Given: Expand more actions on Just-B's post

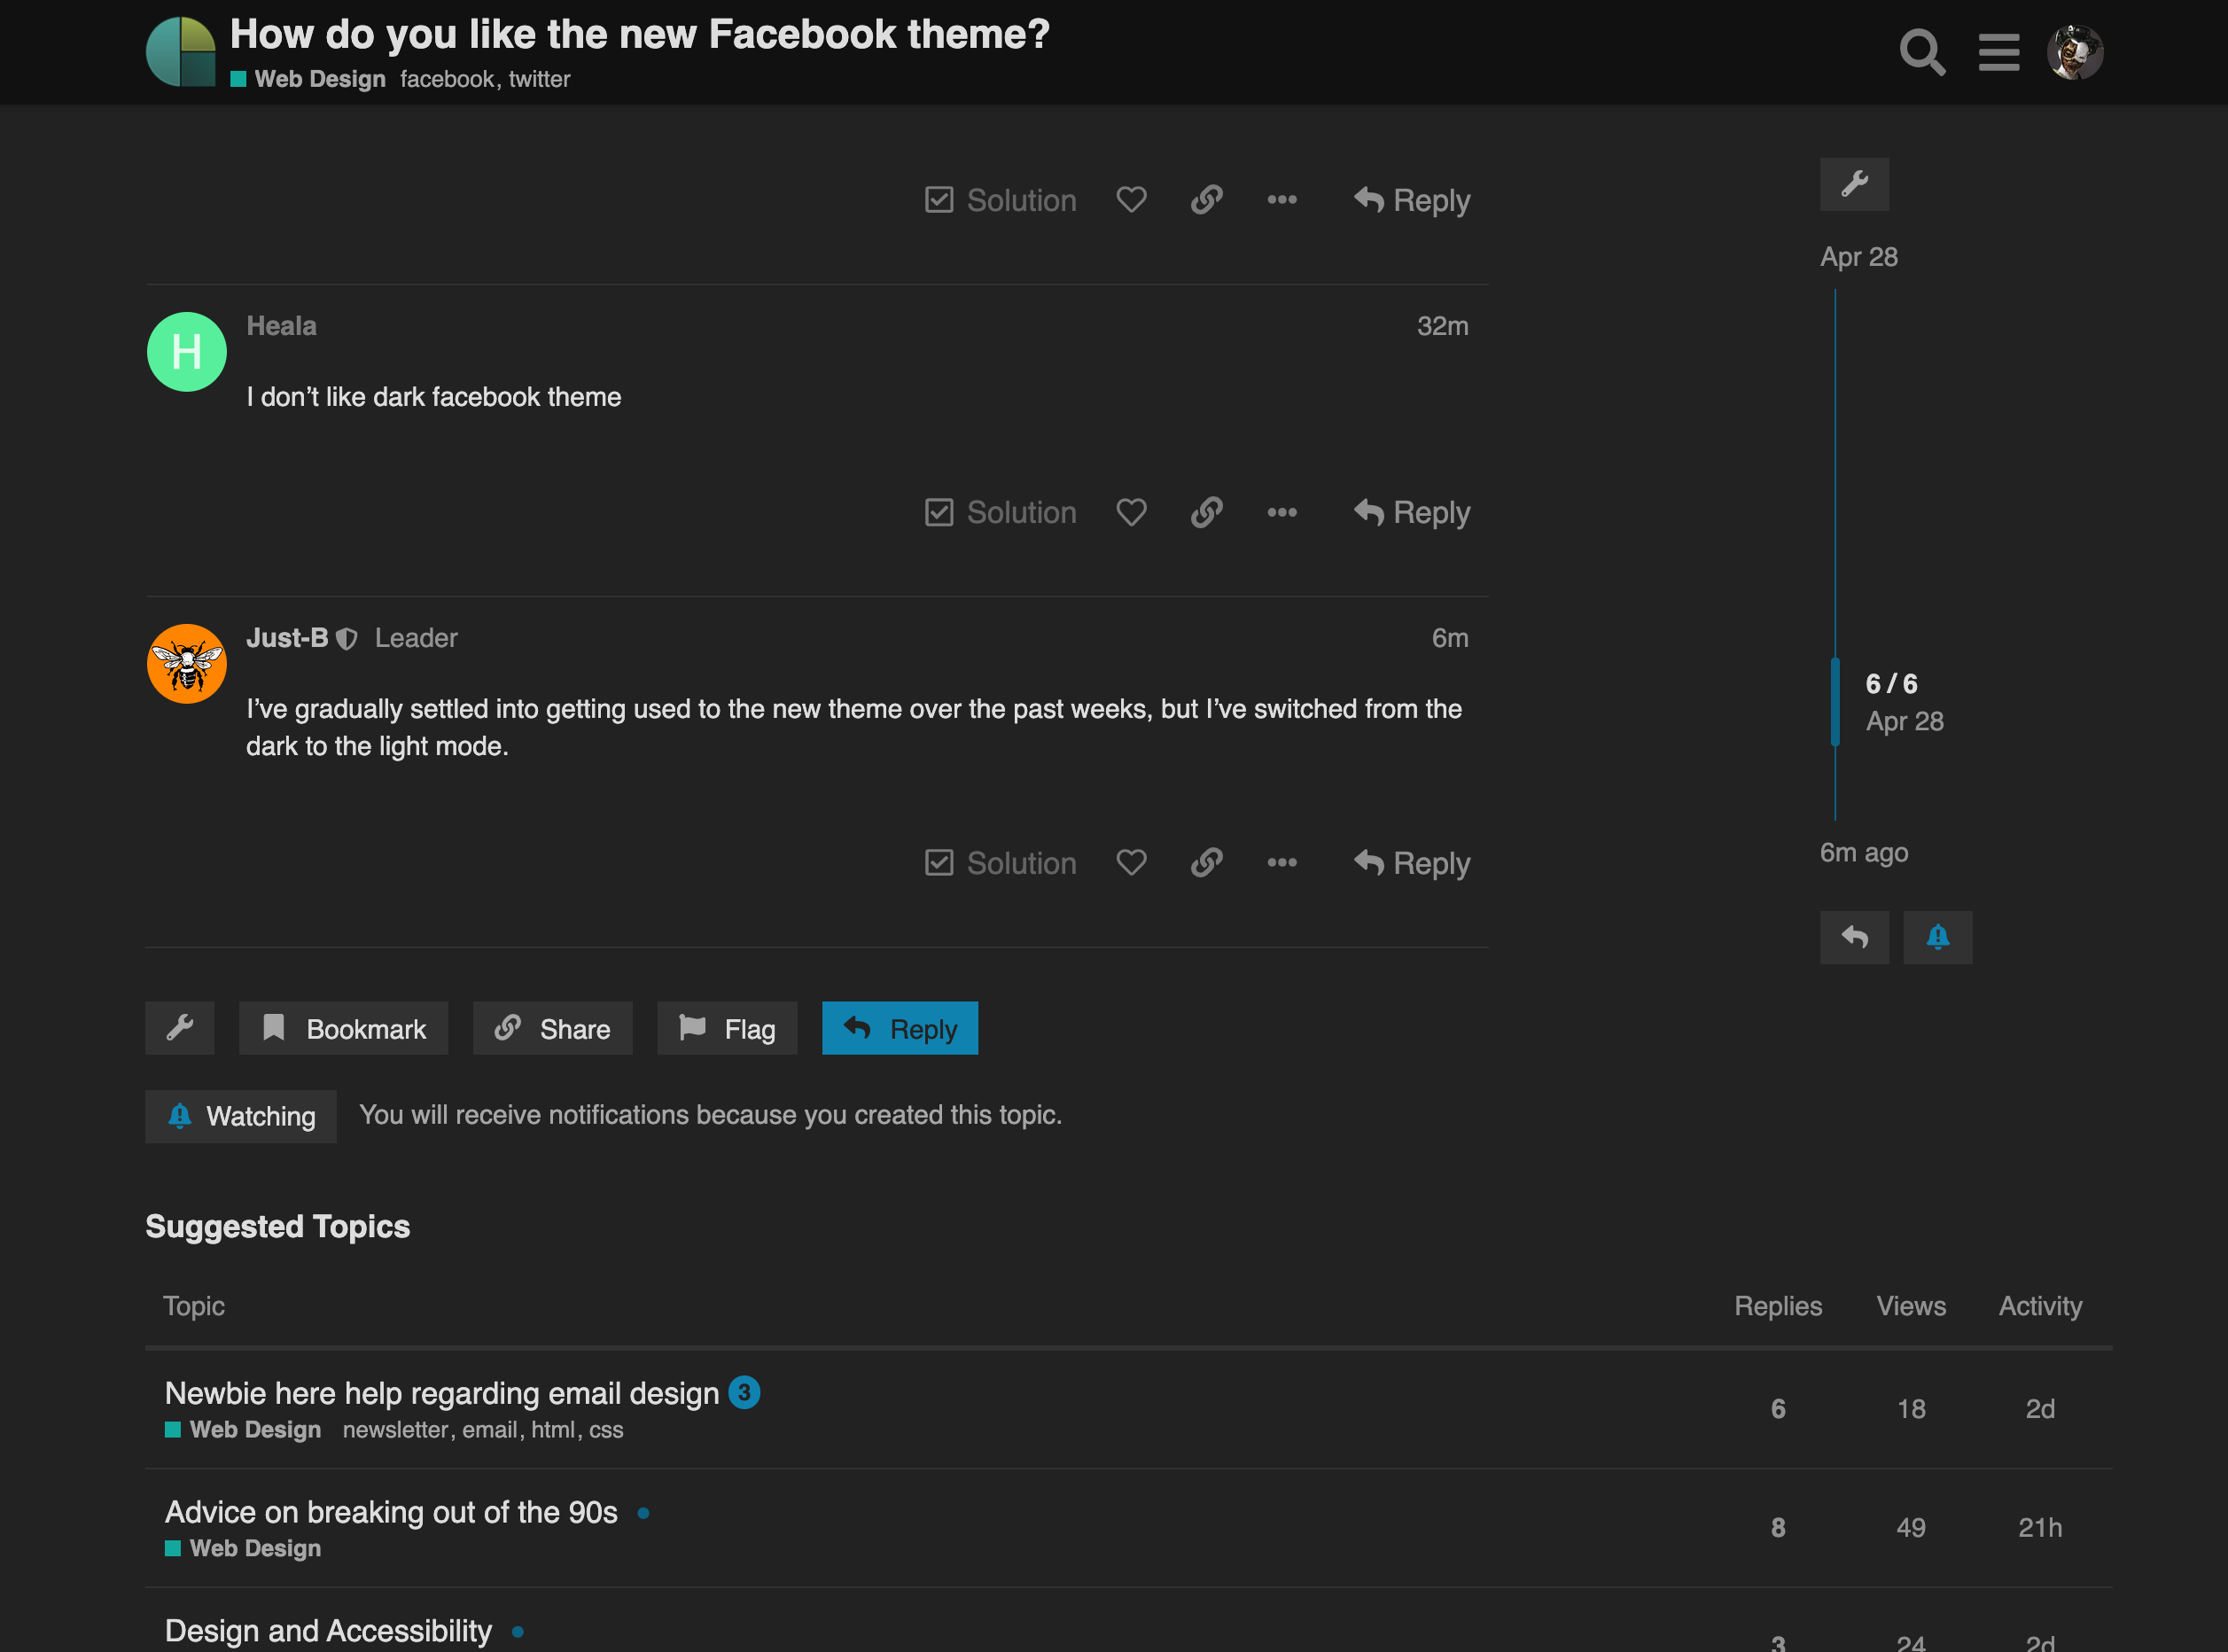Looking at the screenshot, I should tap(1282, 862).
